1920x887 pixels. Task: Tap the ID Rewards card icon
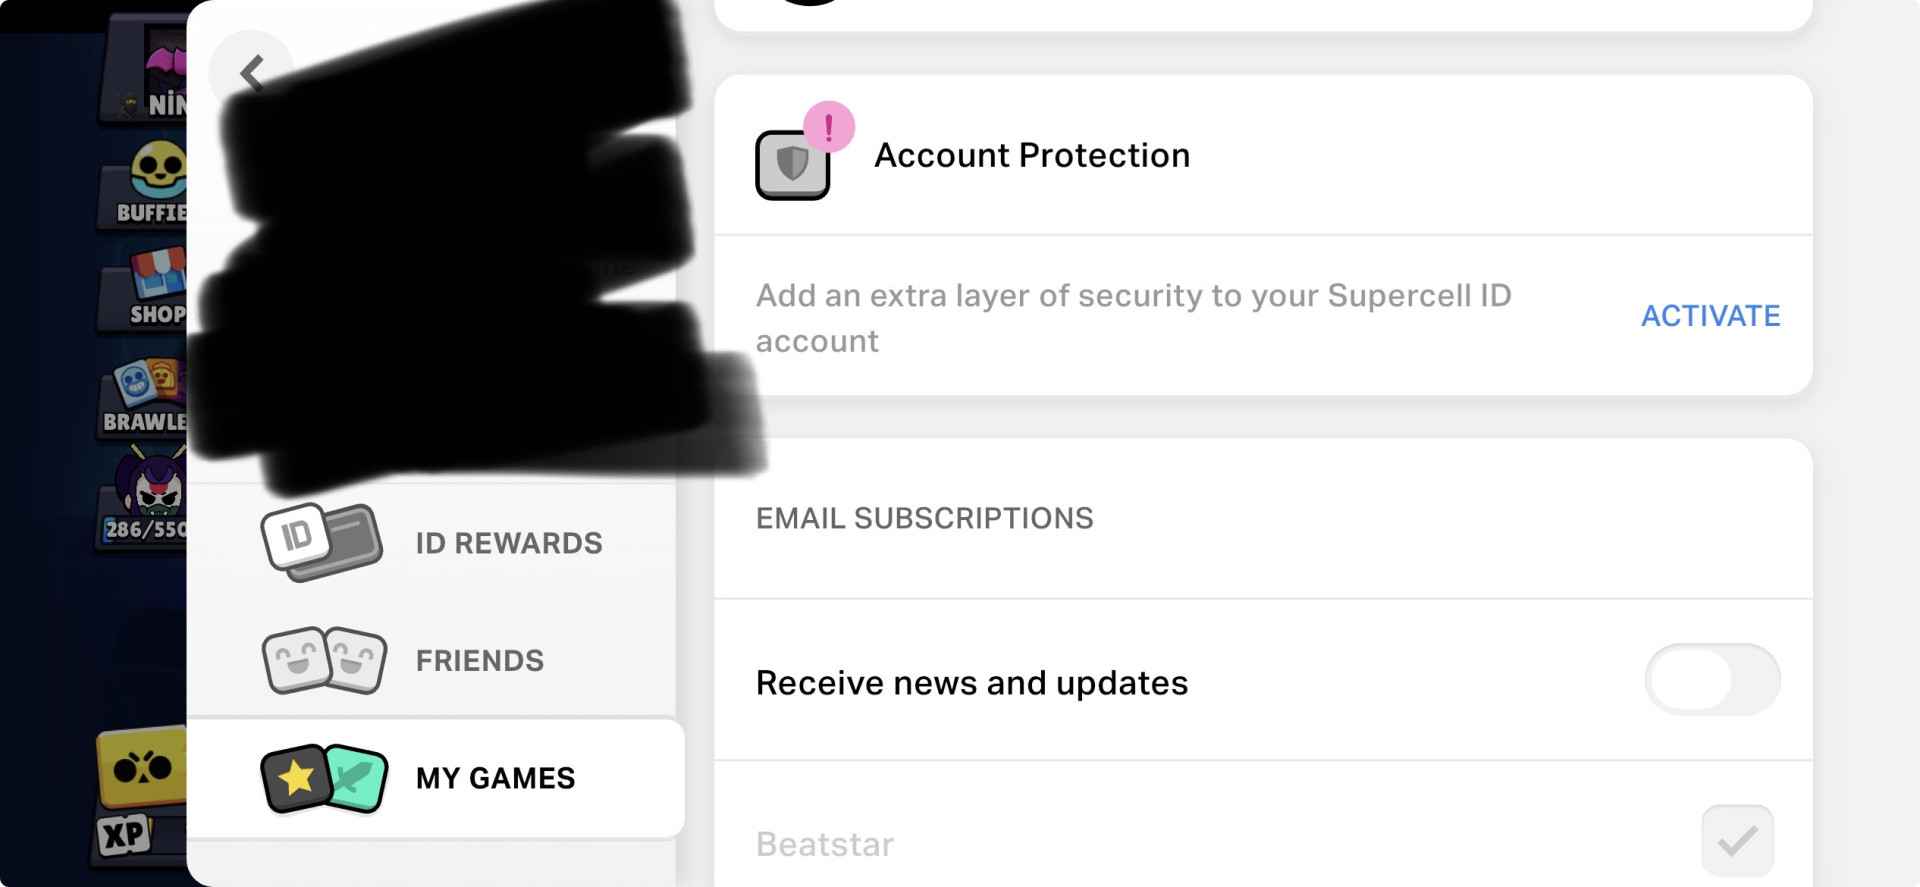[x=321, y=542]
